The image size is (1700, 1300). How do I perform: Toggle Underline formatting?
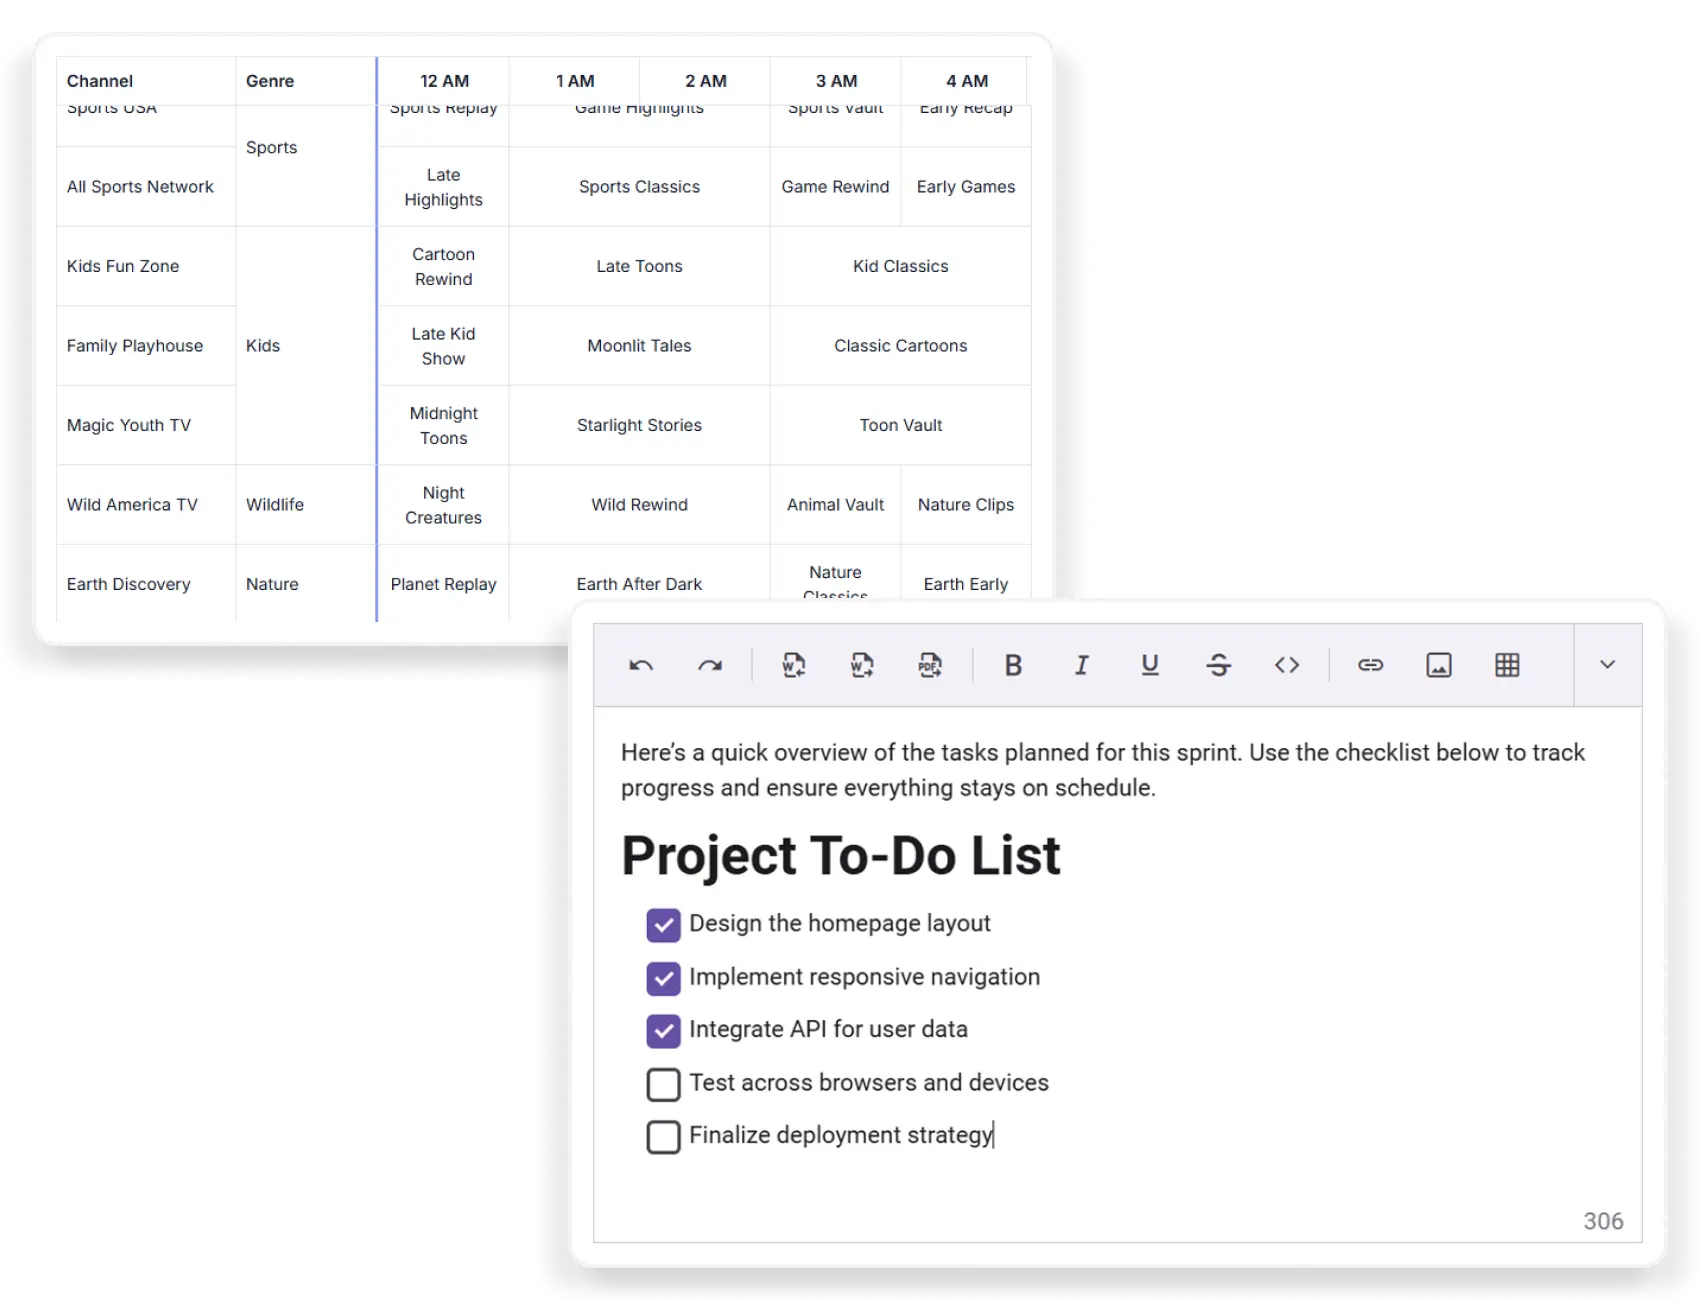coord(1150,665)
